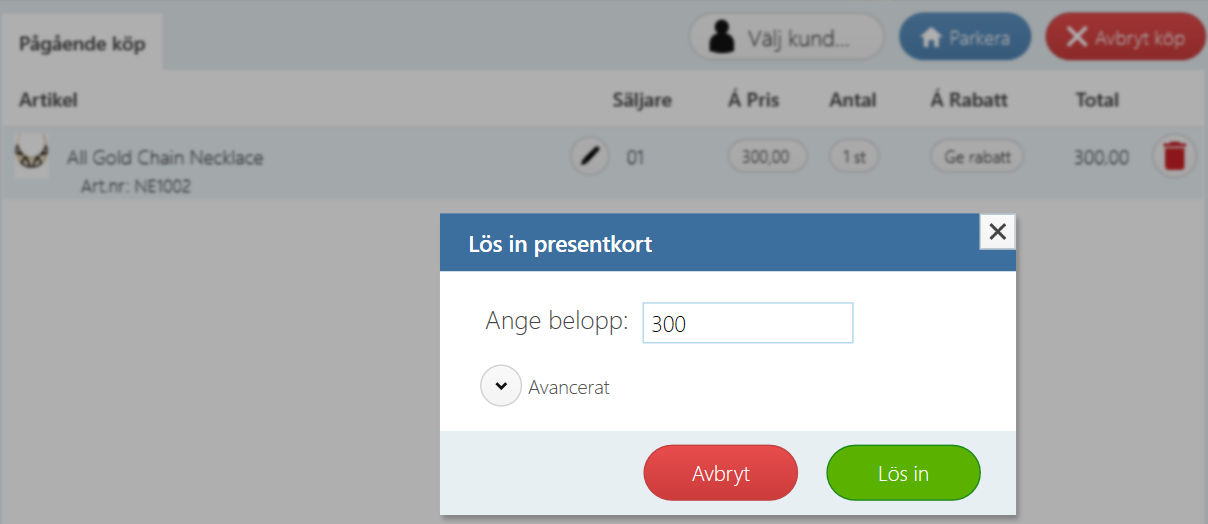The width and height of the screenshot is (1208, 524).
Task: Click the 300,00 unit price pill
Action: (767, 157)
